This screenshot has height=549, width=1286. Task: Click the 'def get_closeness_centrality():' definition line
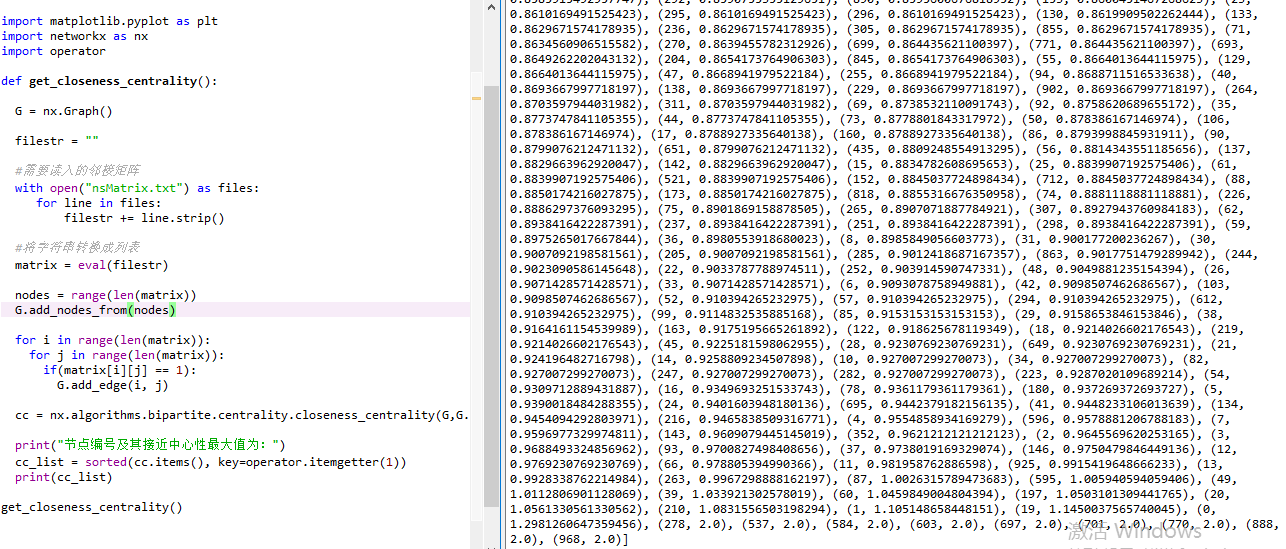click(109, 81)
